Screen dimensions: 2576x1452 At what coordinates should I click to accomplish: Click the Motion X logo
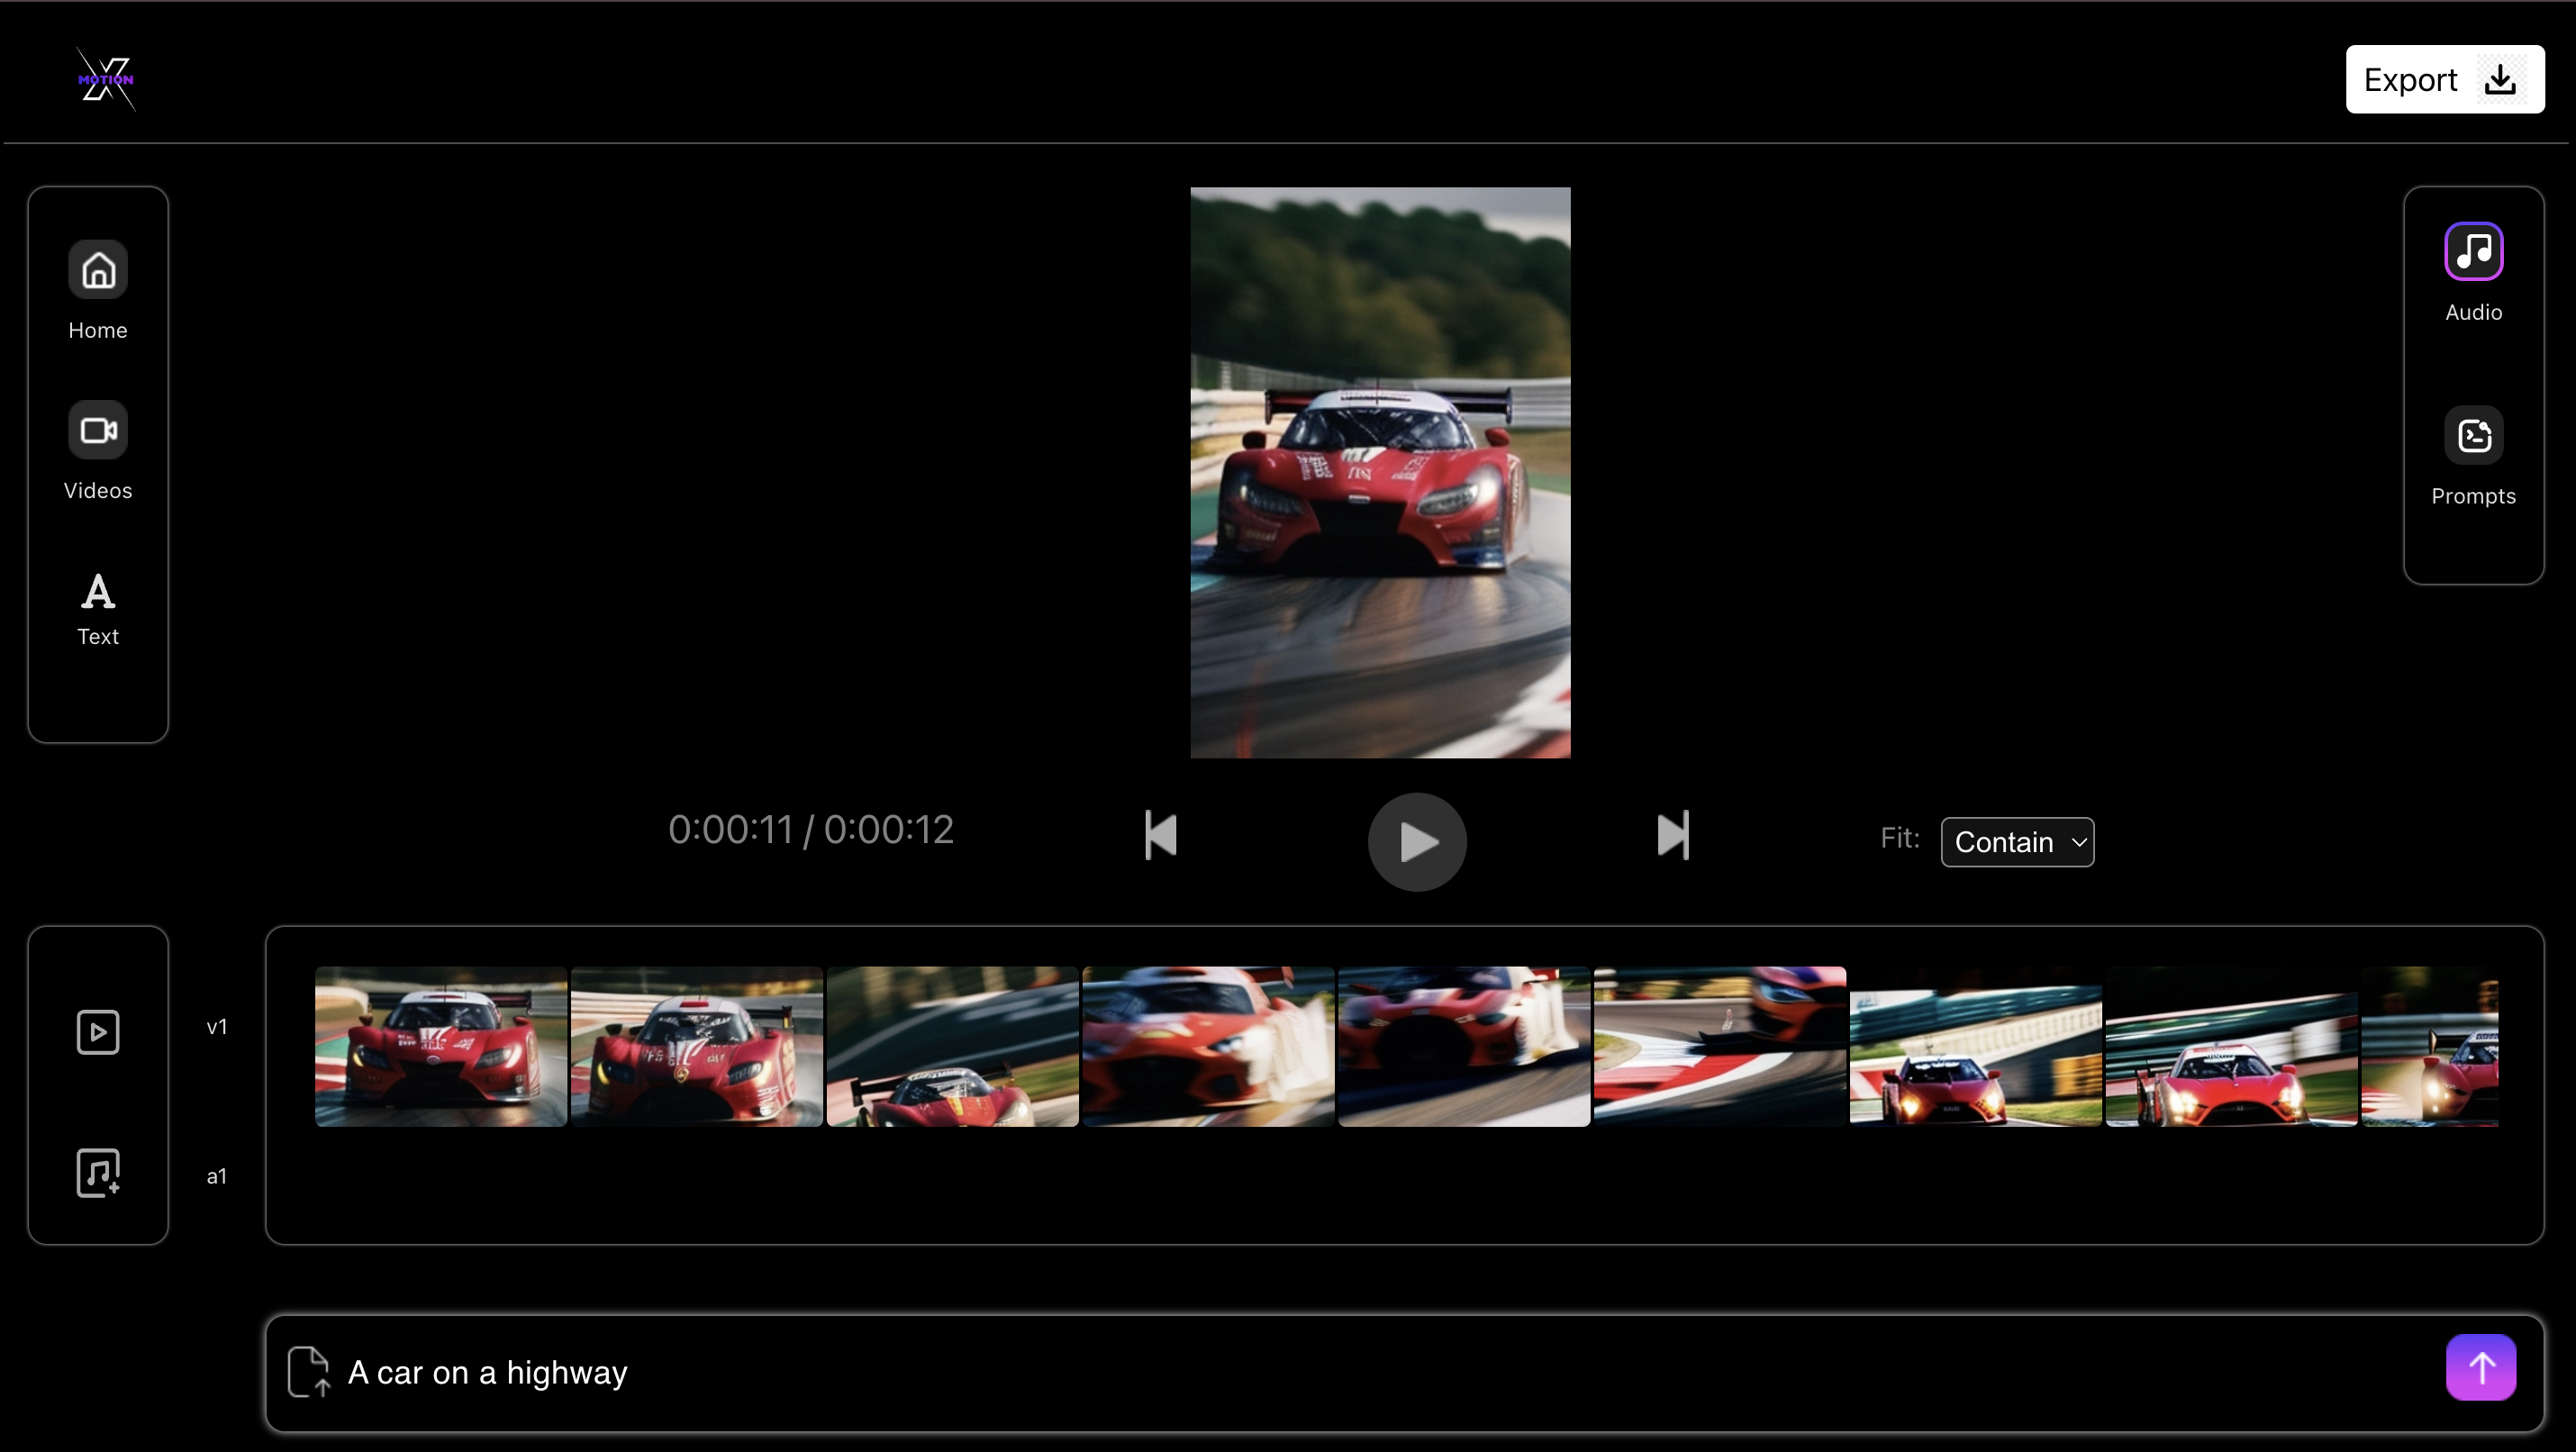(x=106, y=79)
